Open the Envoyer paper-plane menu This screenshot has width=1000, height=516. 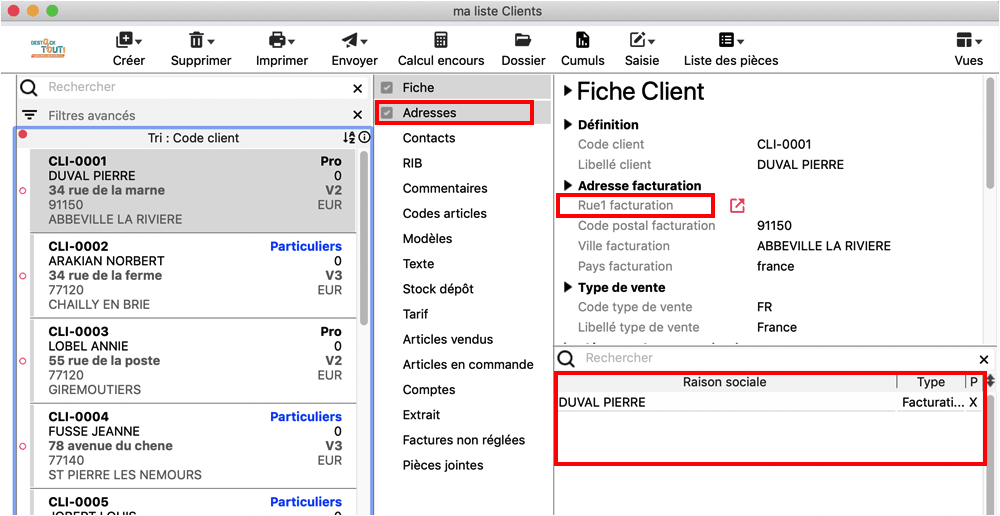point(355,50)
